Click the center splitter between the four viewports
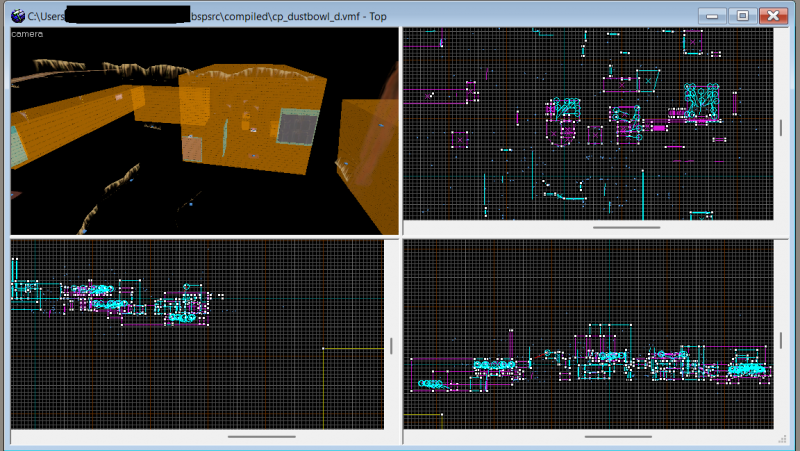Image resolution: width=800 pixels, height=451 pixels. tap(401, 237)
